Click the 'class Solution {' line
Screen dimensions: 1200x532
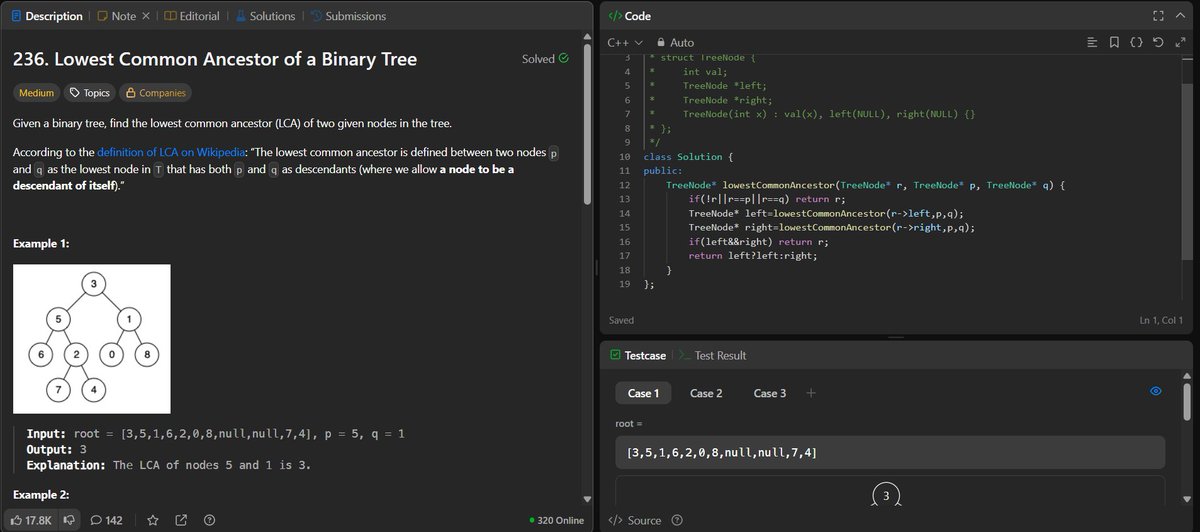[x=690, y=158]
